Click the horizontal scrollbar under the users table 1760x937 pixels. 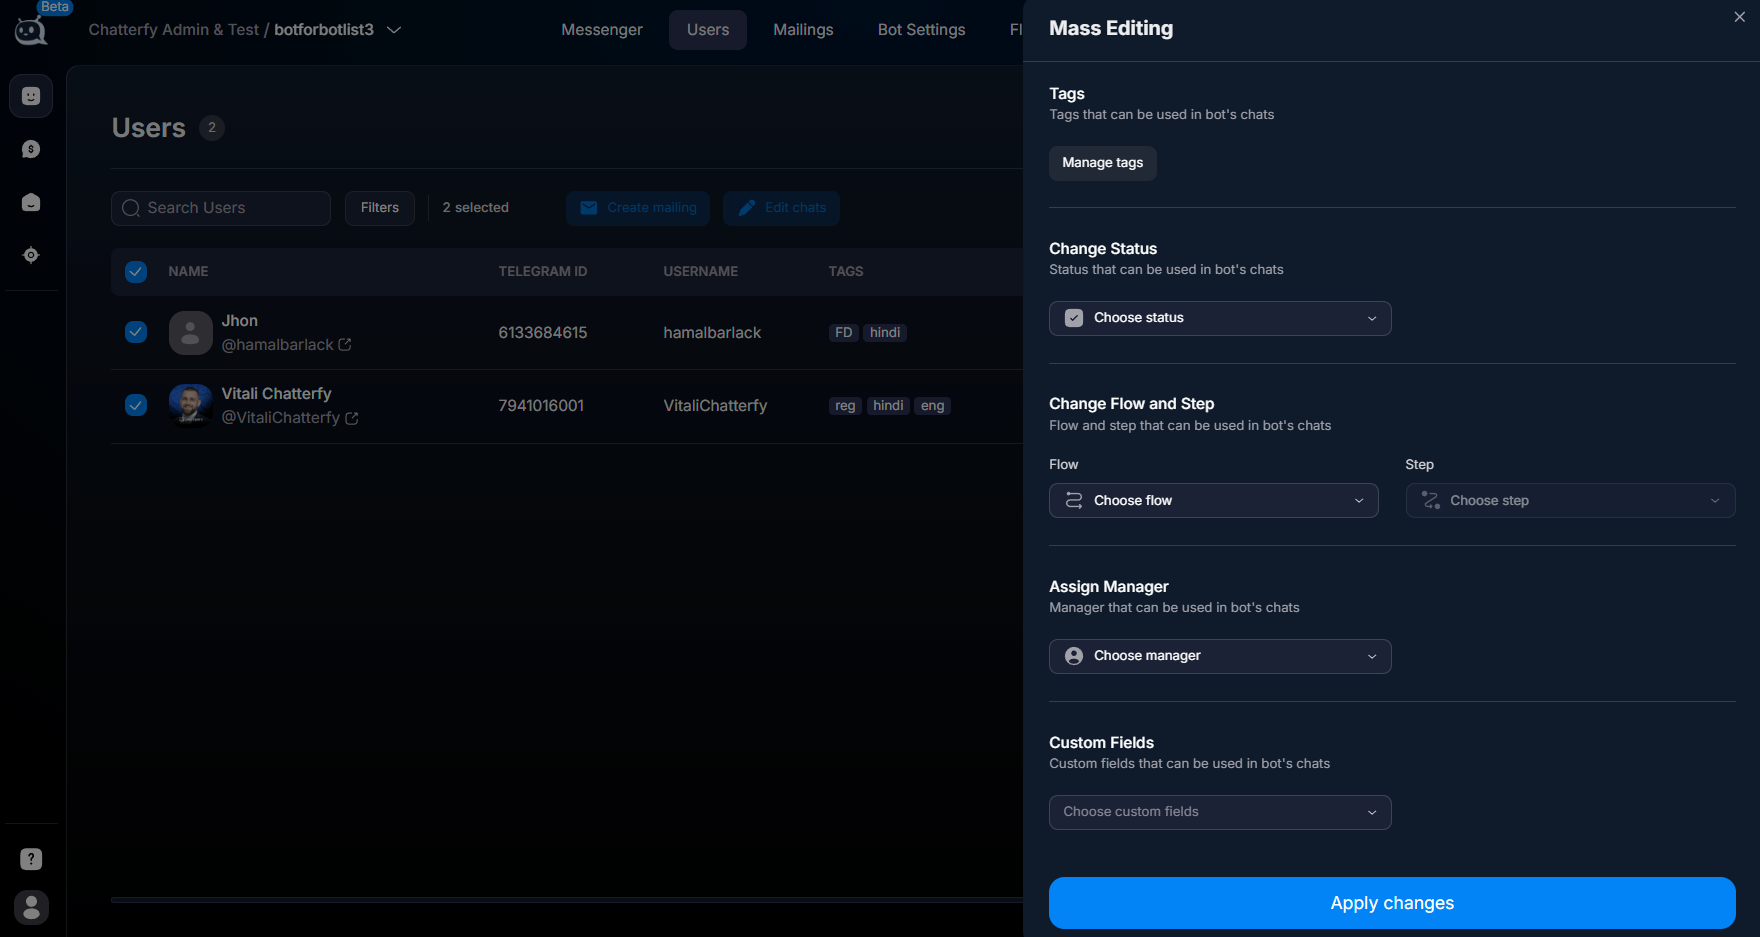566,900
